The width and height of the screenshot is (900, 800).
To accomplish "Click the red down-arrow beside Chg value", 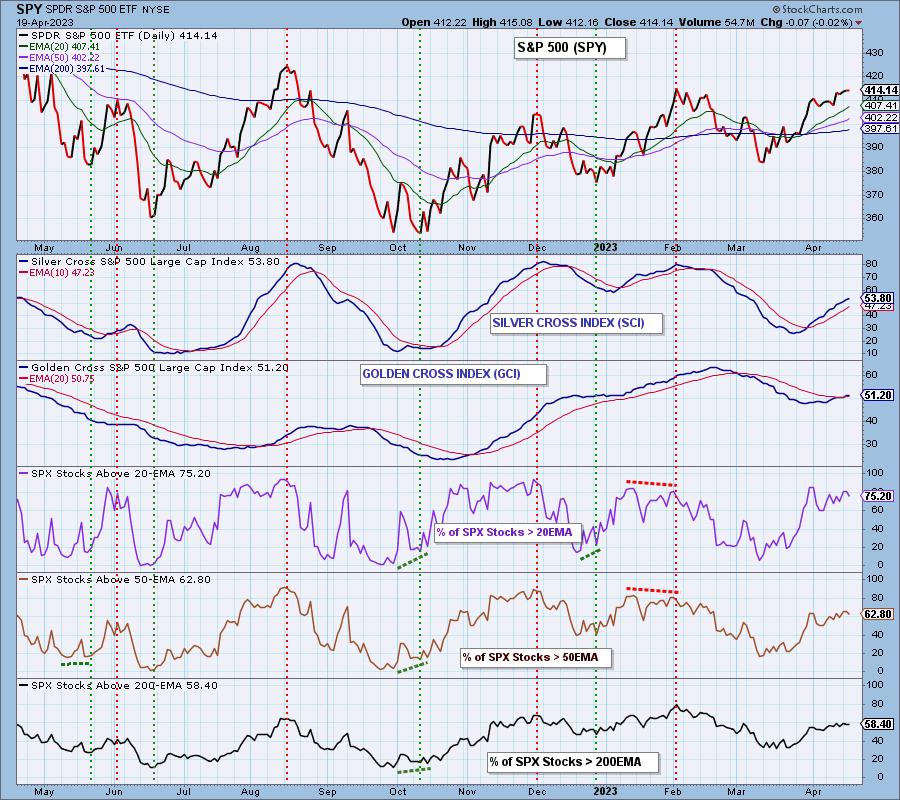I will point(859,23).
